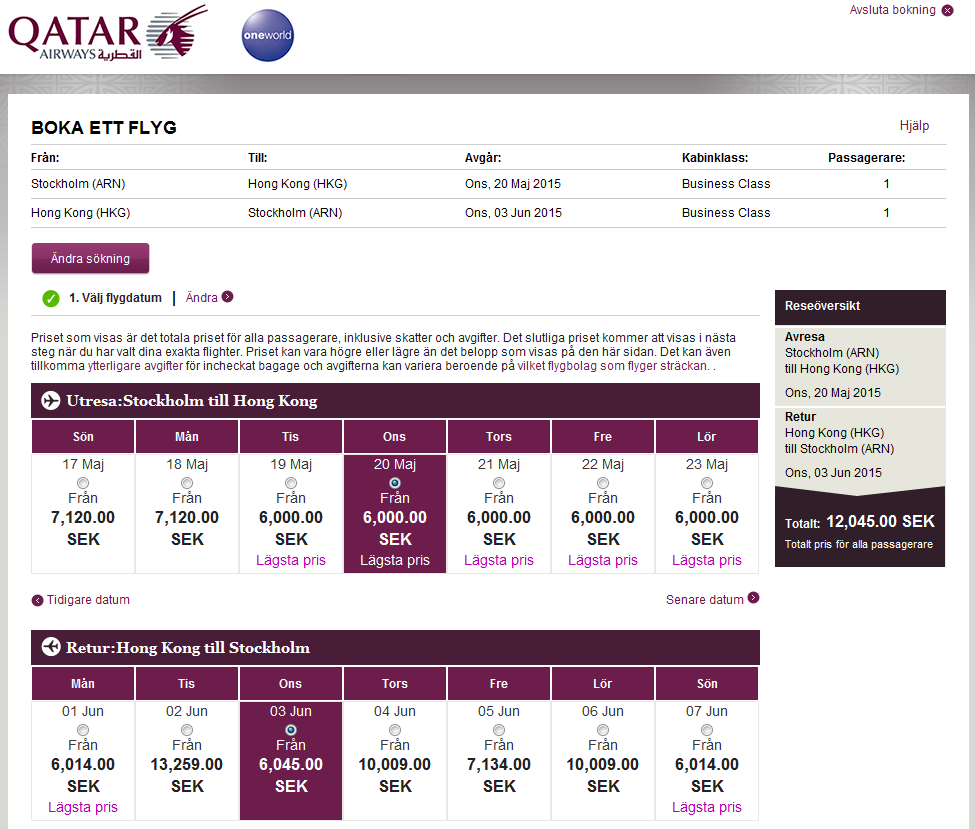Select outbound radio button for 17 Maj
The height and width of the screenshot is (829, 975).
tap(83, 483)
